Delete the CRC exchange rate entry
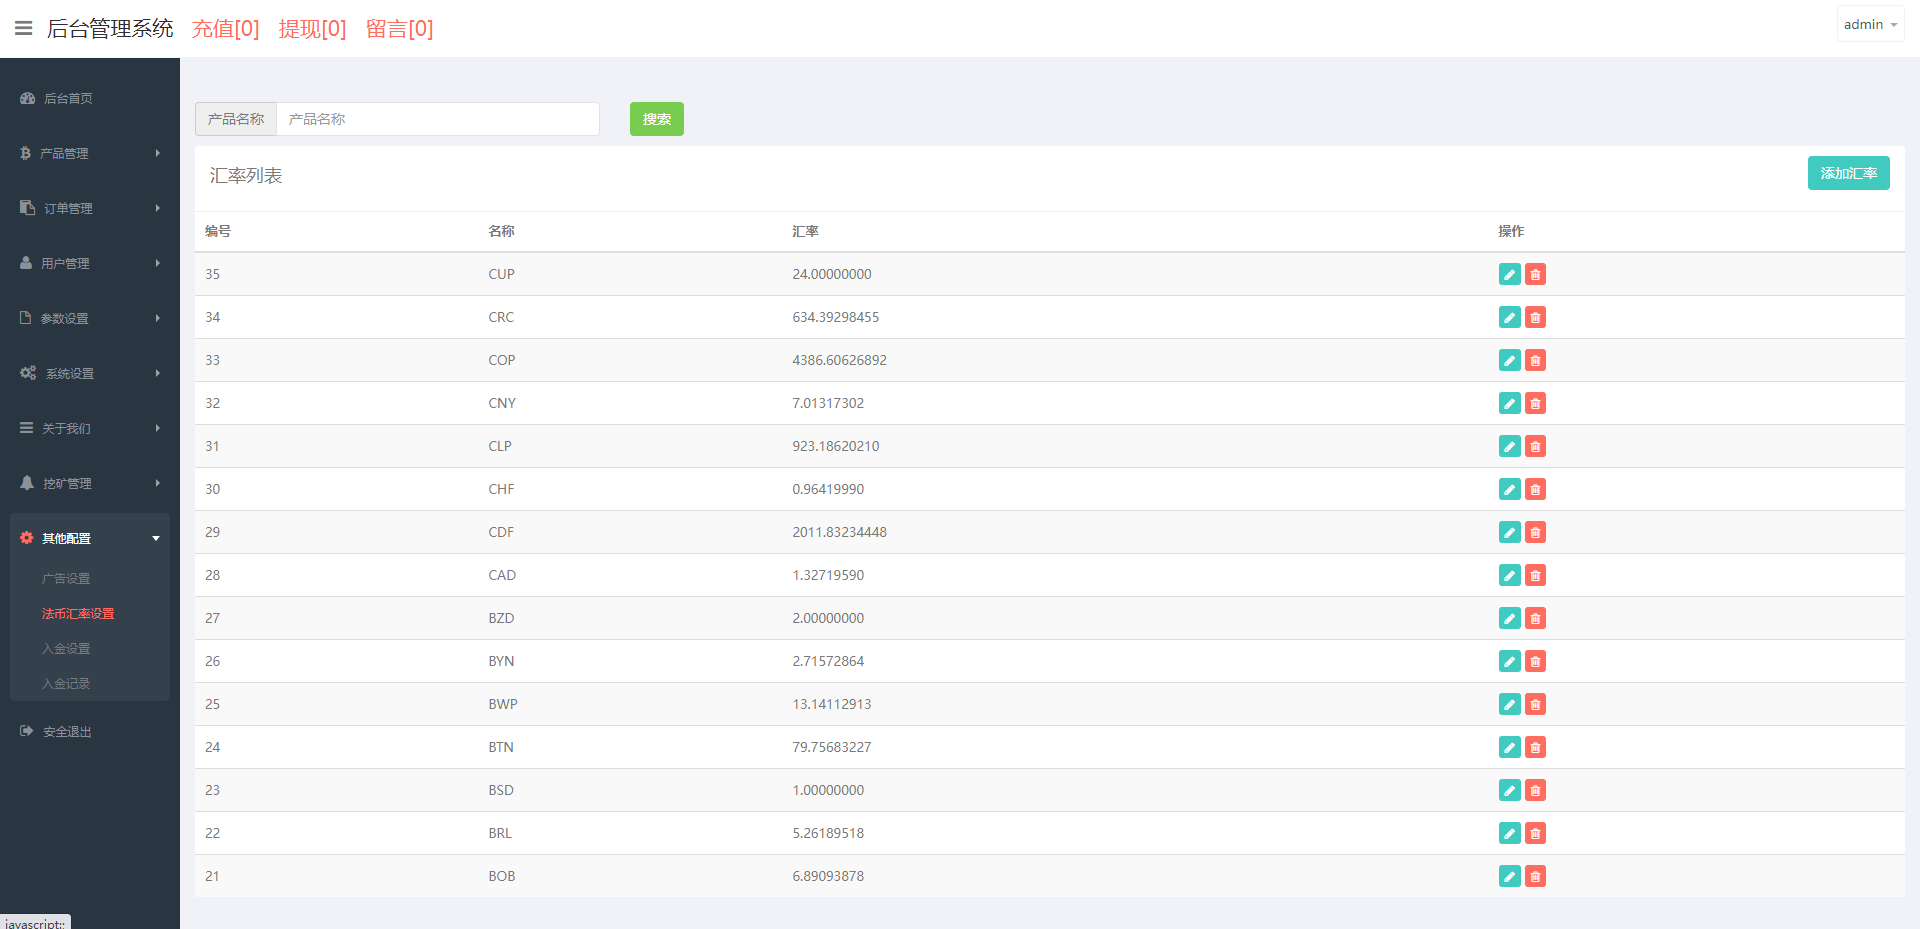This screenshot has height=929, width=1920. pos(1535,317)
